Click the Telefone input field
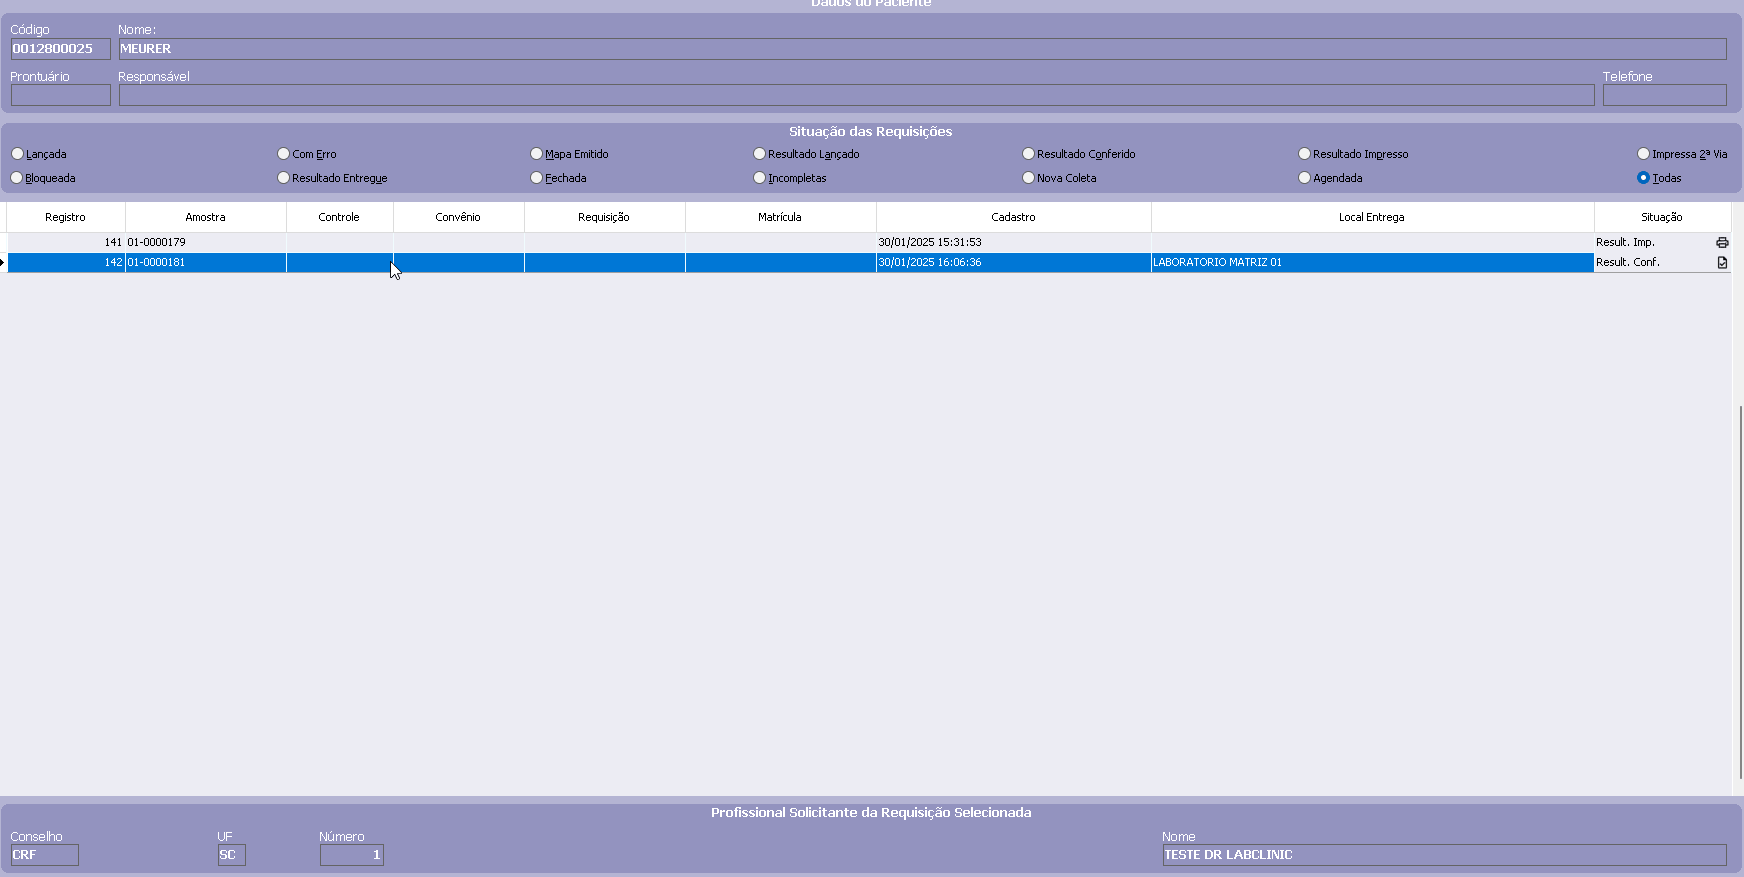The width and height of the screenshot is (1744, 877). tap(1664, 95)
